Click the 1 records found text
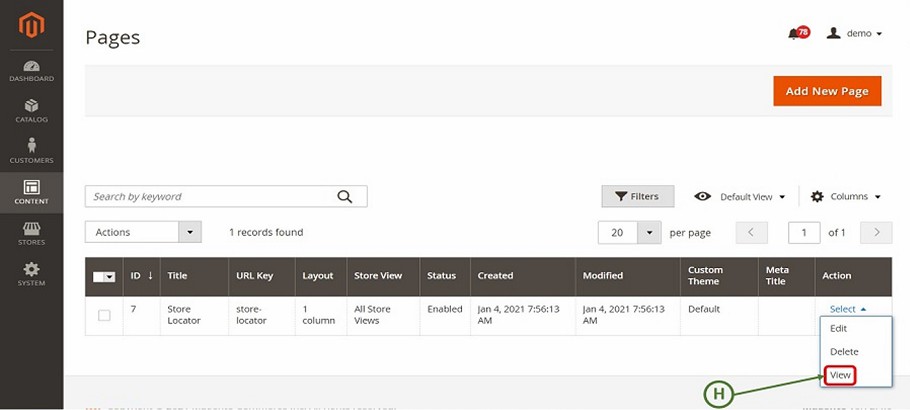Image resolution: width=910 pixels, height=410 pixels. (x=266, y=232)
